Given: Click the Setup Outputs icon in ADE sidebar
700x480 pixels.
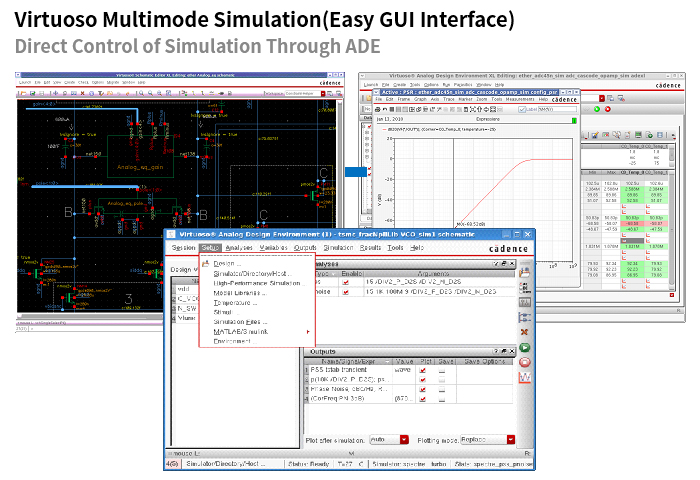Looking at the screenshot, I should pos(525,317).
